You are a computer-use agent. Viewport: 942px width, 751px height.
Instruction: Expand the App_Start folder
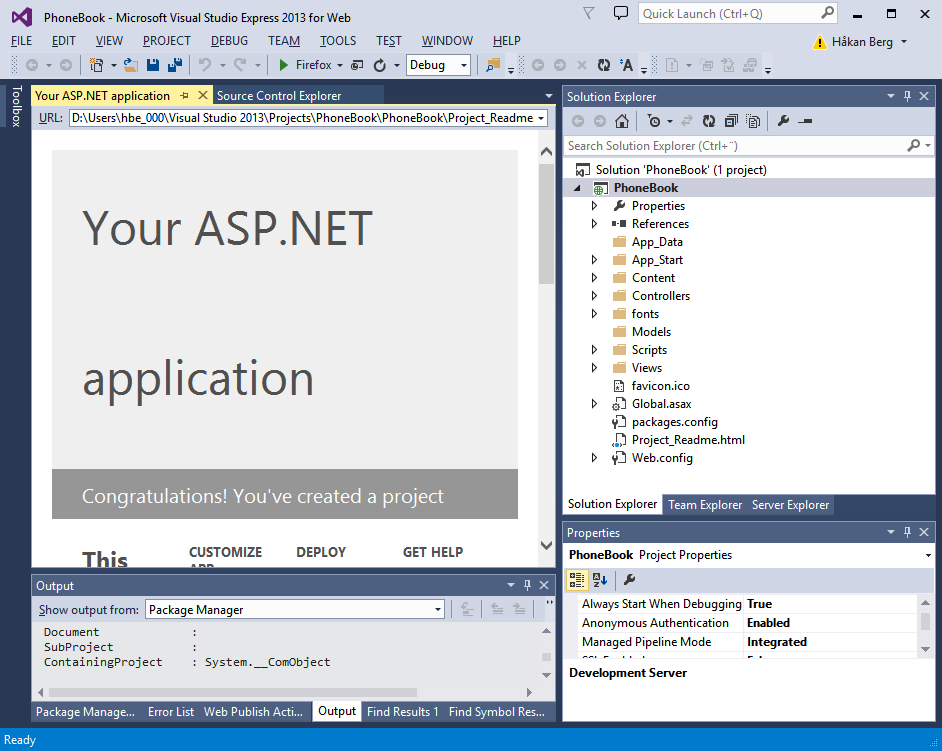click(594, 260)
